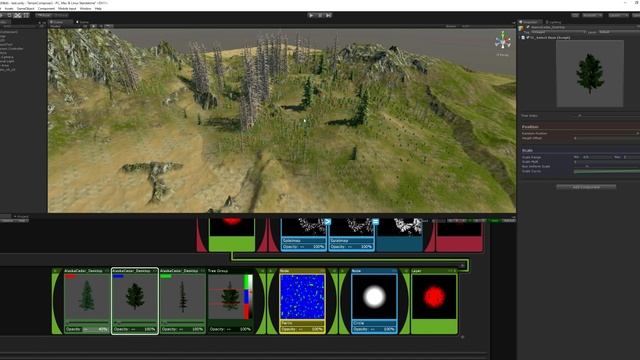Open the Window menu

(85, 8)
